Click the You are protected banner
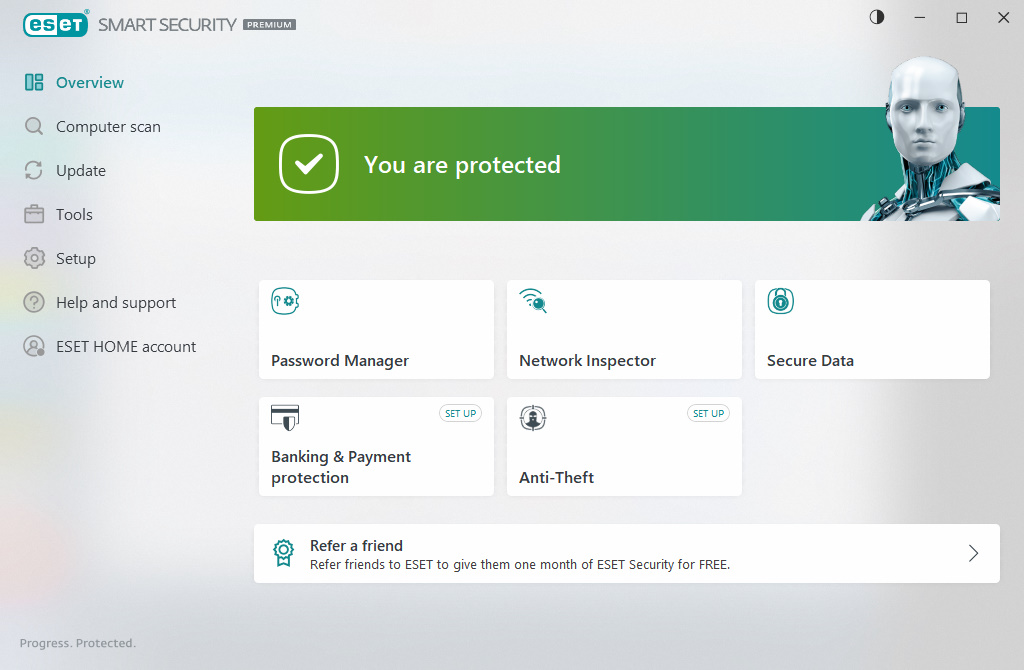 click(x=626, y=164)
